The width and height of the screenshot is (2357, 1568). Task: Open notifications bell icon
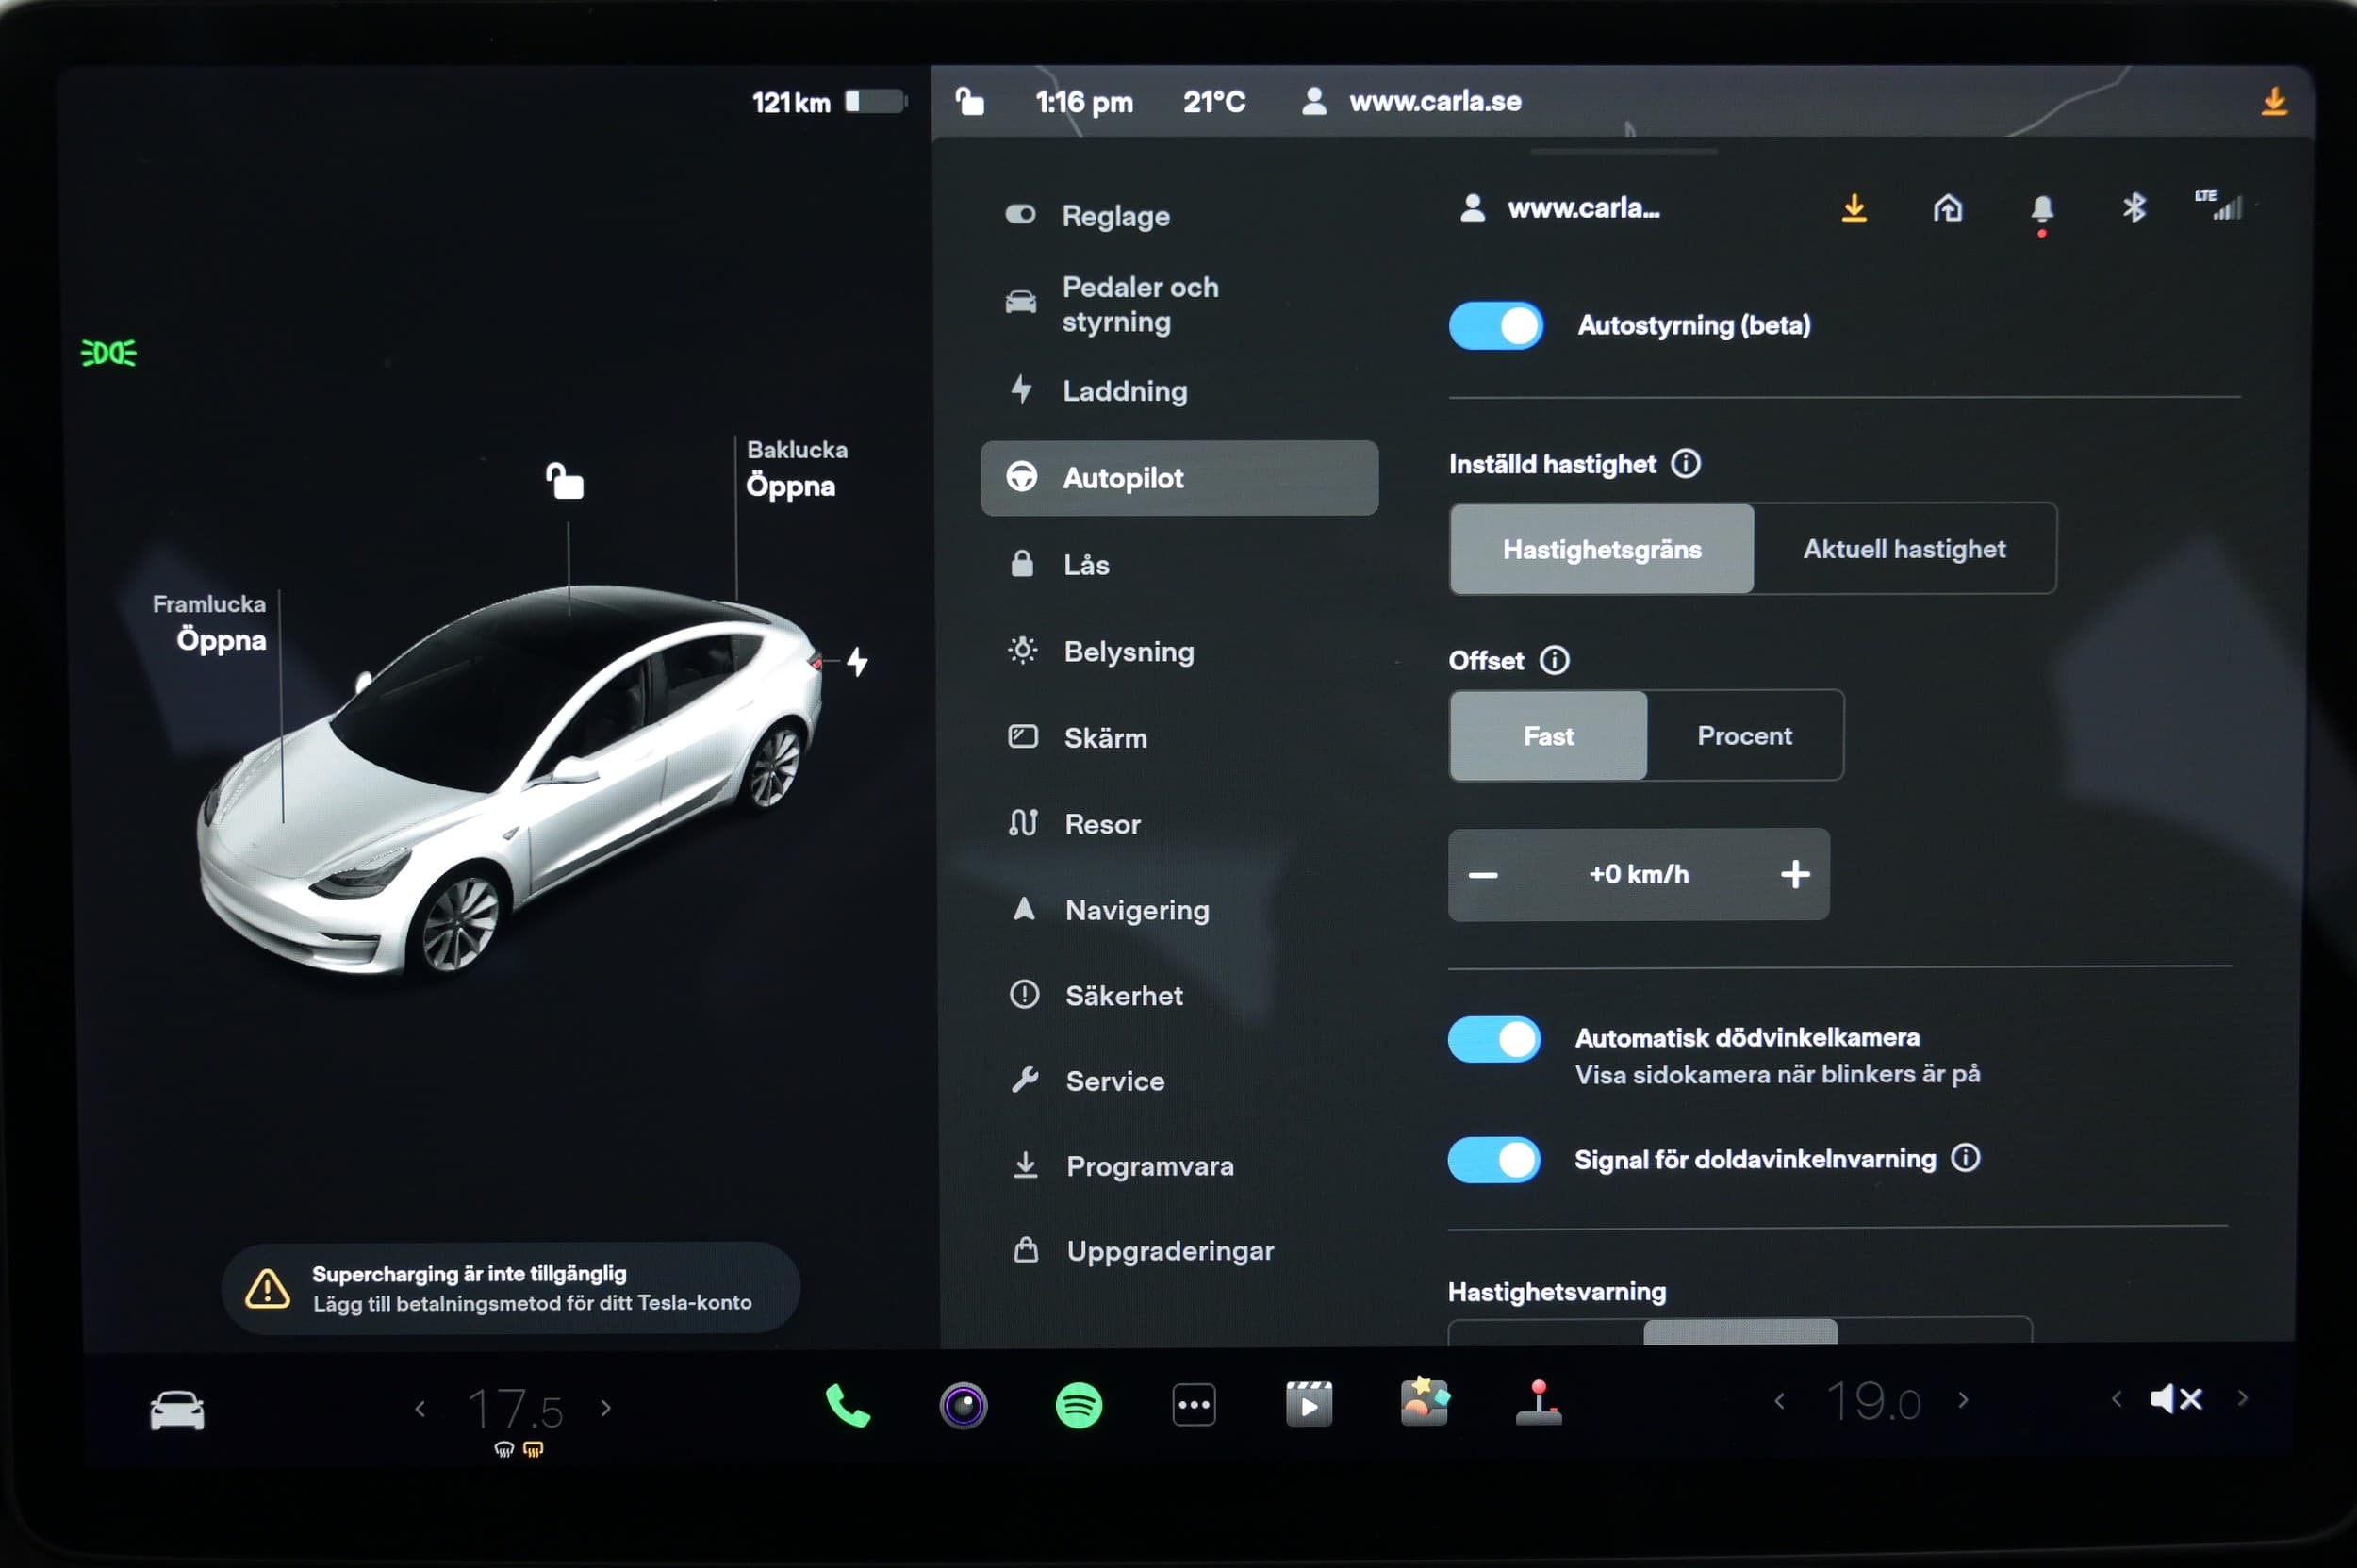2041,208
